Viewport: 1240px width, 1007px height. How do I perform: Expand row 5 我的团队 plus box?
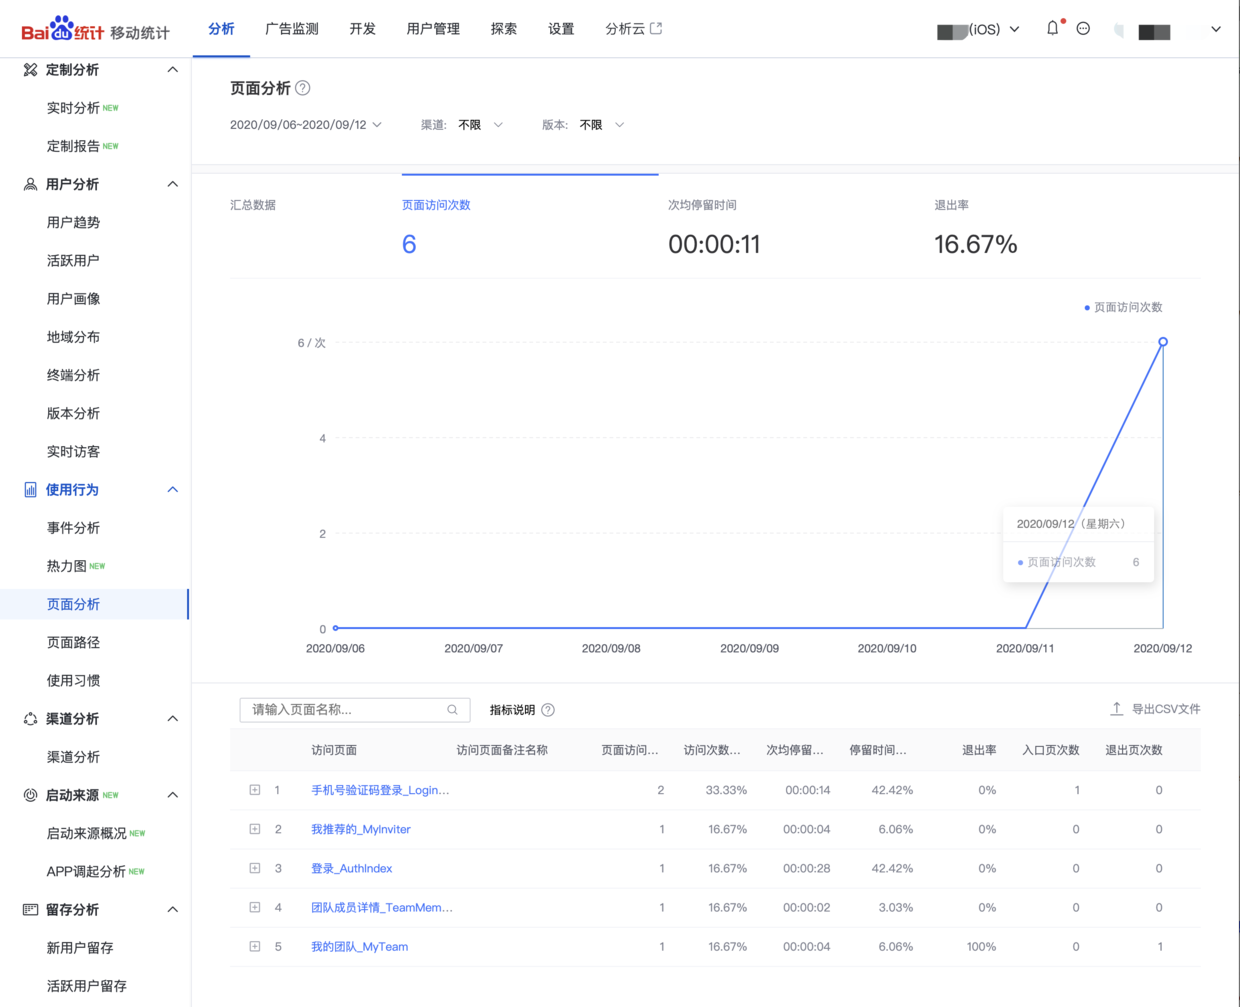pyautogui.click(x=255, y=946)
